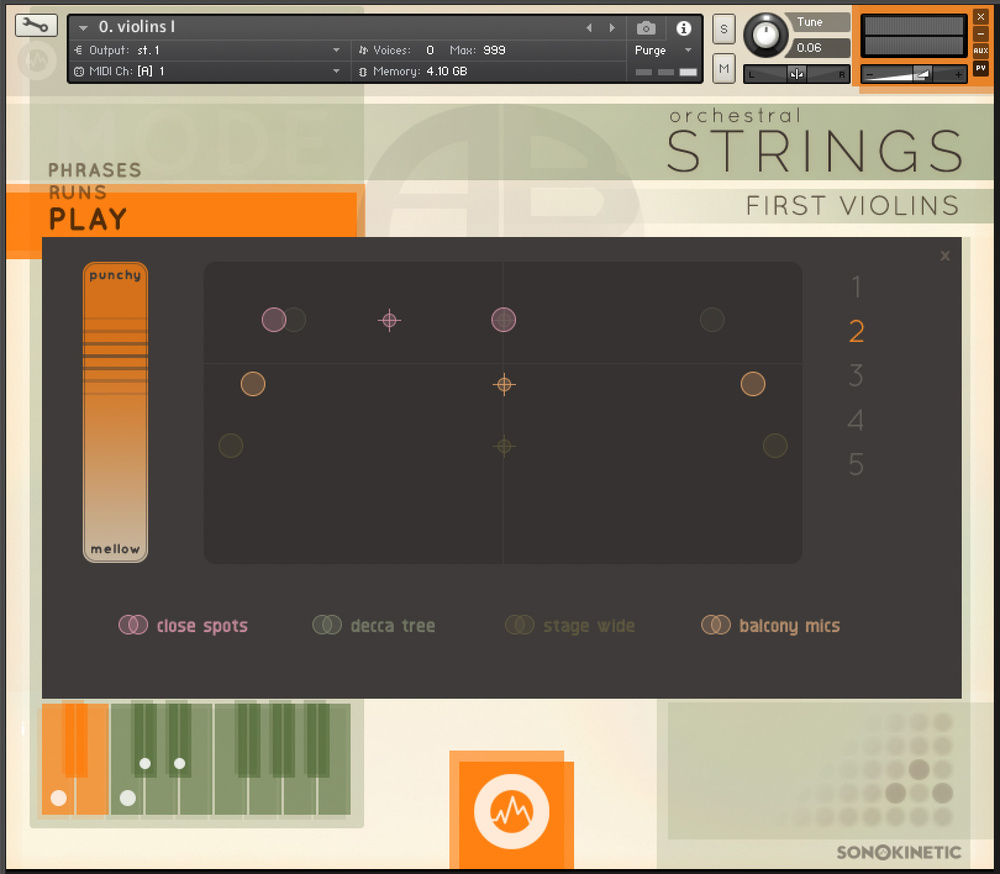Open the instrument info icon
The height and width of the screenshot is (874, 1000).
[684, 28]
